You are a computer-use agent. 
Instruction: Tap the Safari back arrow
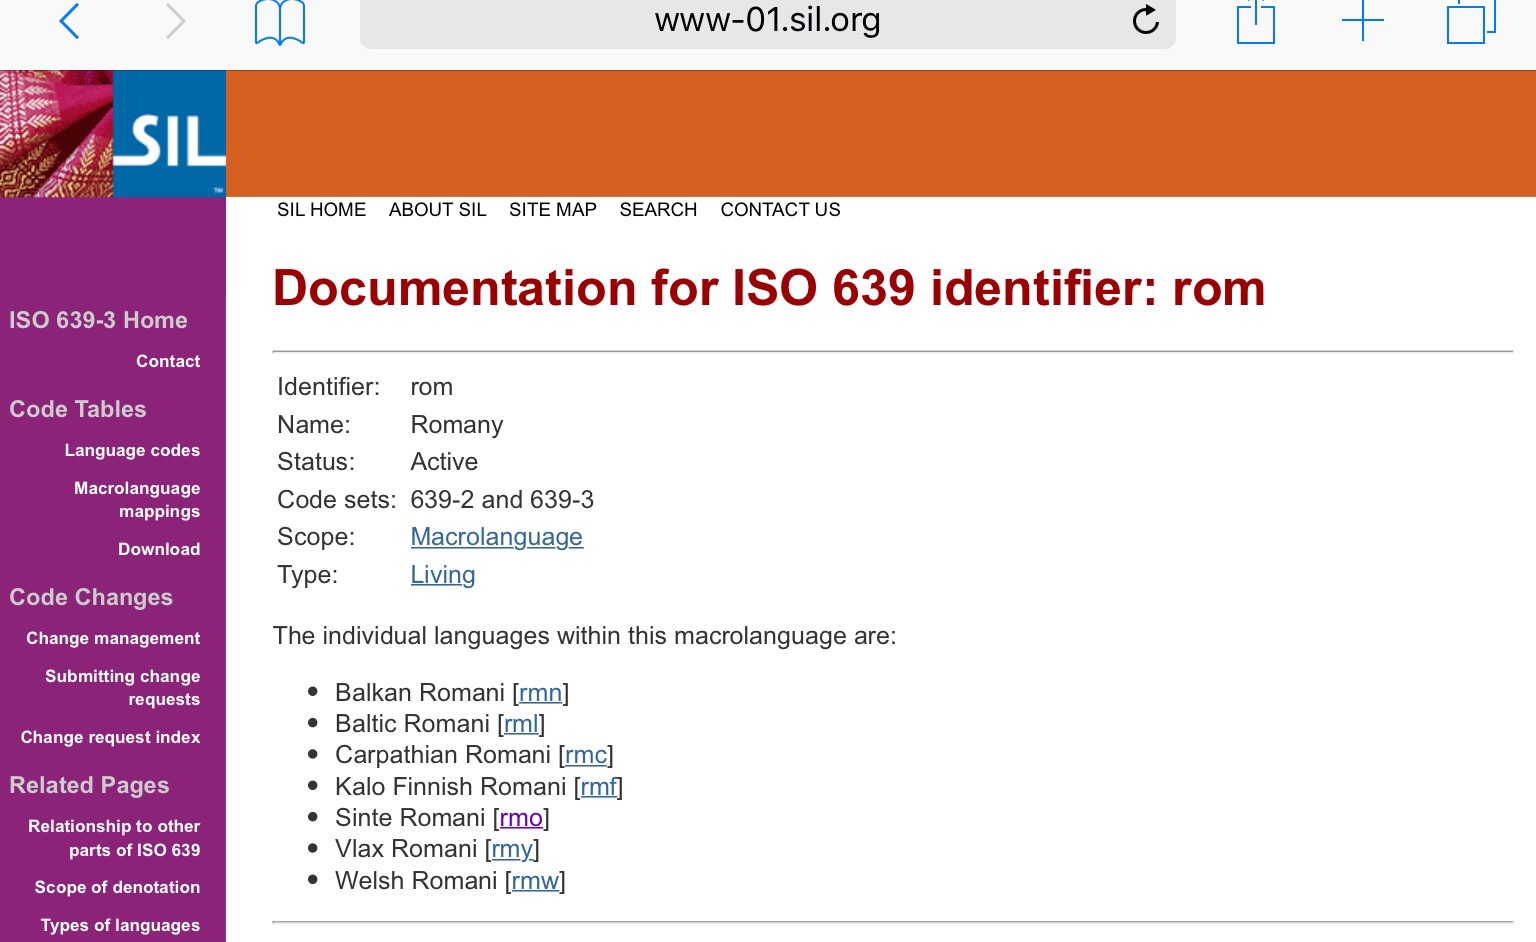coord(69,21)
